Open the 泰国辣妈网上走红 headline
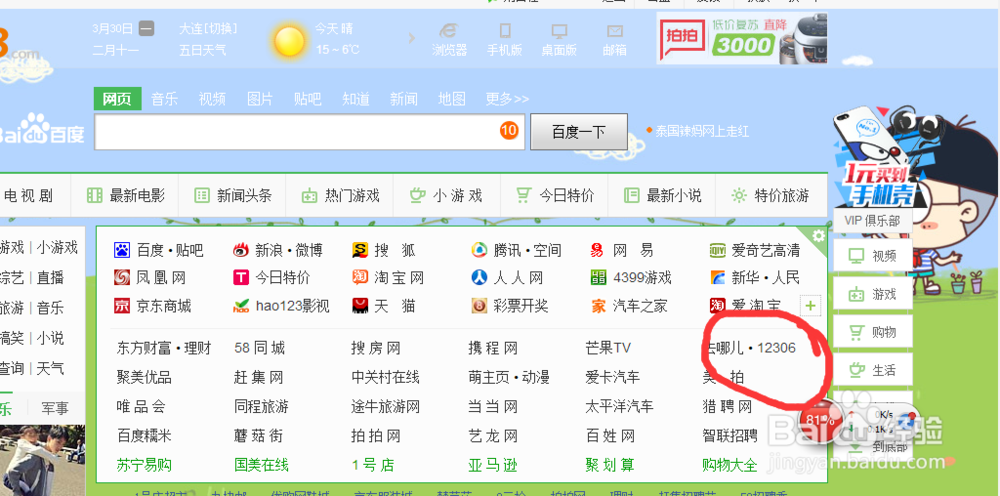 pos(702,132)
